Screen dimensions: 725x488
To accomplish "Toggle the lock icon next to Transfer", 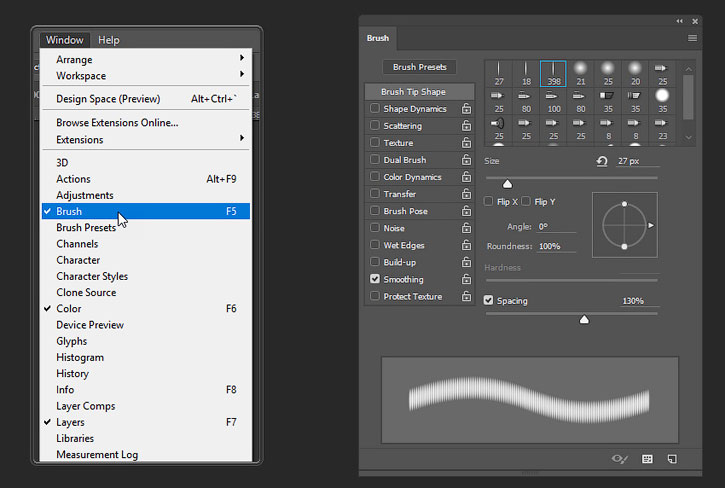I will [x=467, y=194].
